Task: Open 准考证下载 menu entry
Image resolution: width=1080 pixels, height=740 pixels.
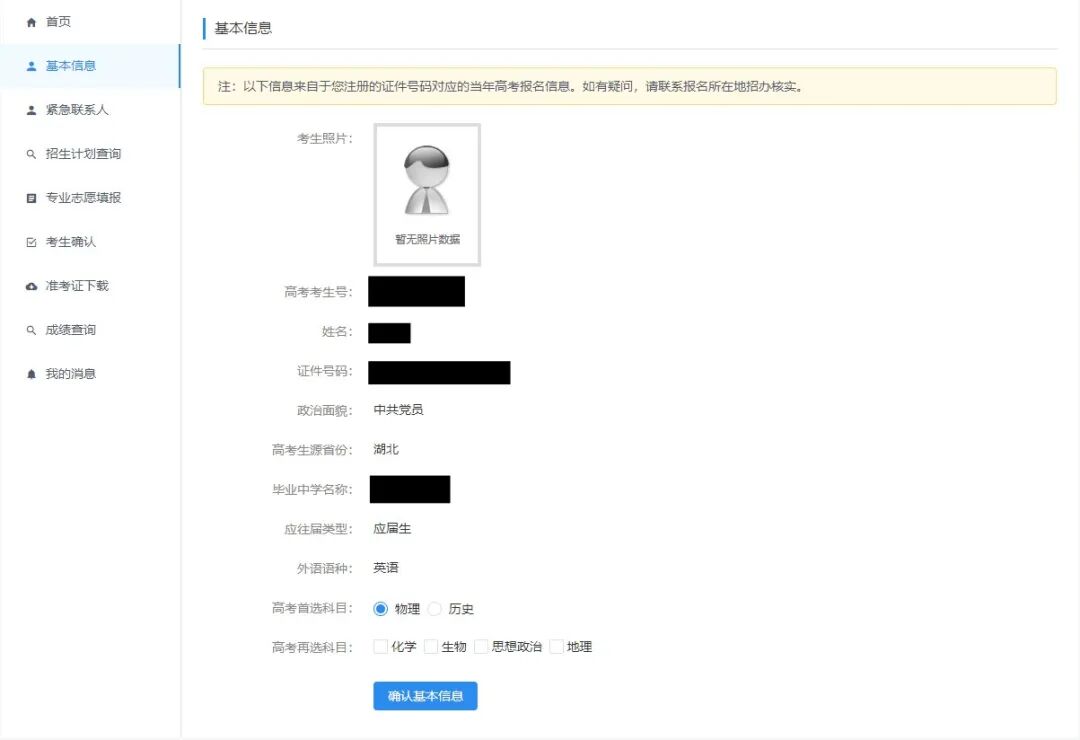Action: pyautogui.click(x=90, y=287)
